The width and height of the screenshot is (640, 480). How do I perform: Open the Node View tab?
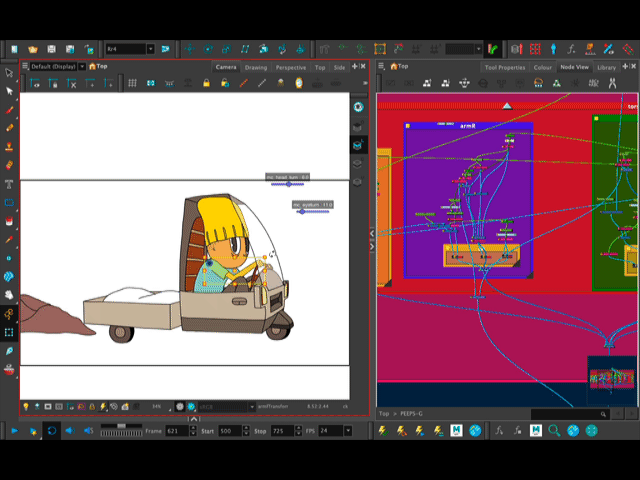(x=574, y=67)
